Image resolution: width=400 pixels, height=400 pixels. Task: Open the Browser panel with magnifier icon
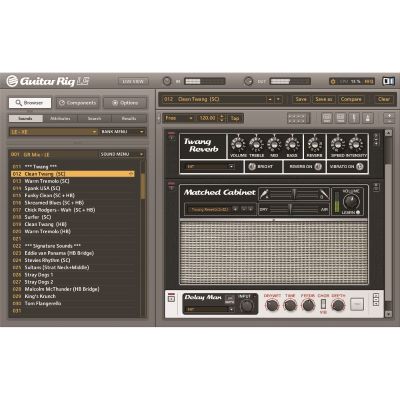click(30, 103)
